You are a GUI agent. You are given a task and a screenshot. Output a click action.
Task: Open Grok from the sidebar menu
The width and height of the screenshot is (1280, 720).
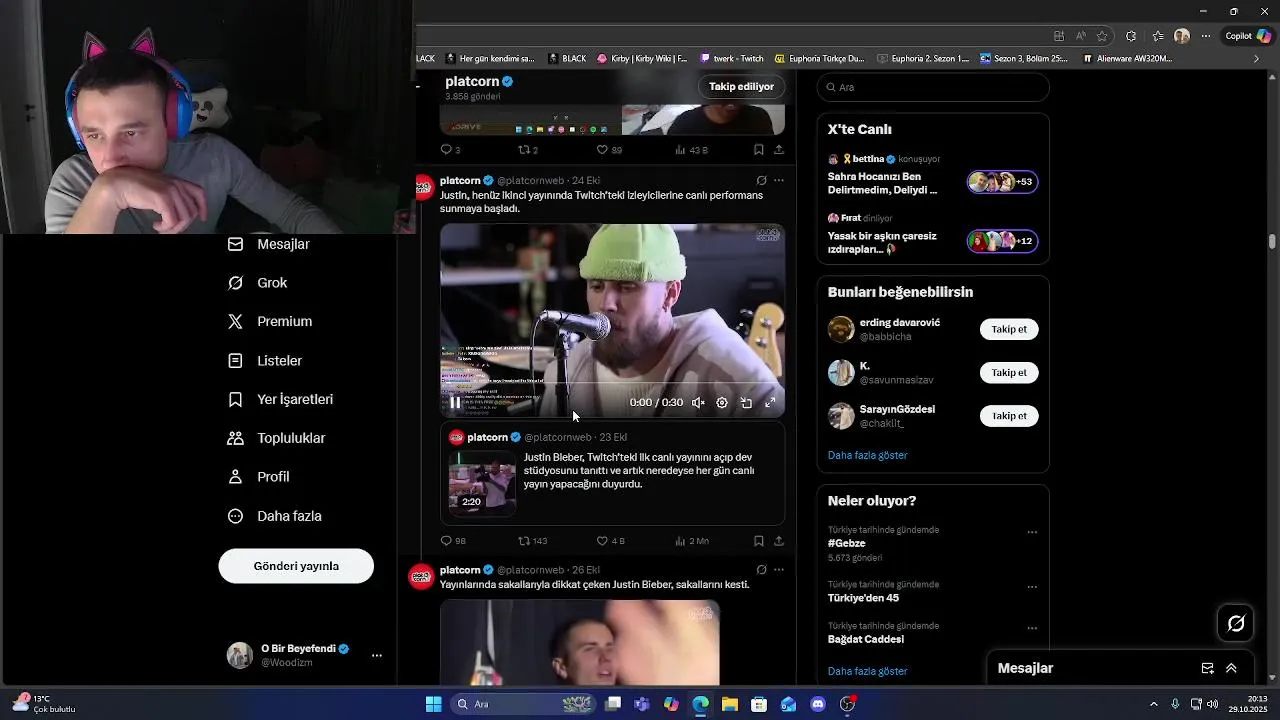[x=258, y=283]
